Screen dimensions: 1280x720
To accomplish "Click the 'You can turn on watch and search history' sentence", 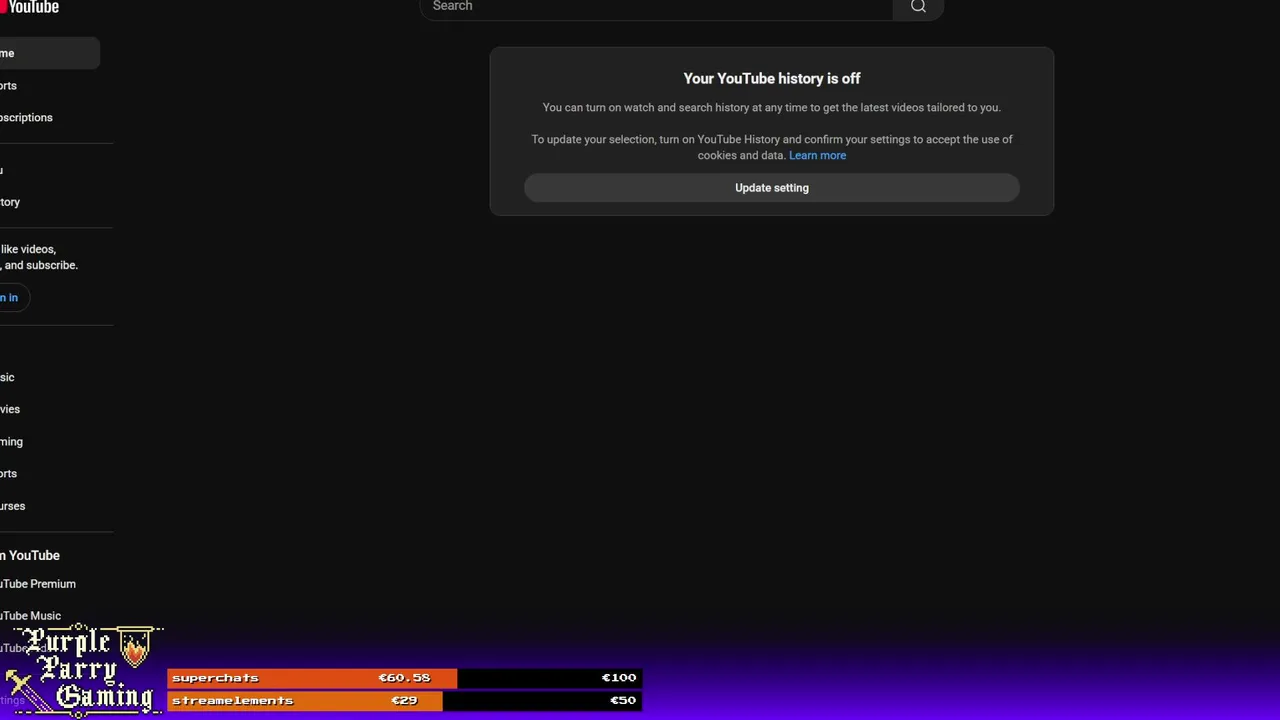I will pyautogui.click(x=771, y=107).
